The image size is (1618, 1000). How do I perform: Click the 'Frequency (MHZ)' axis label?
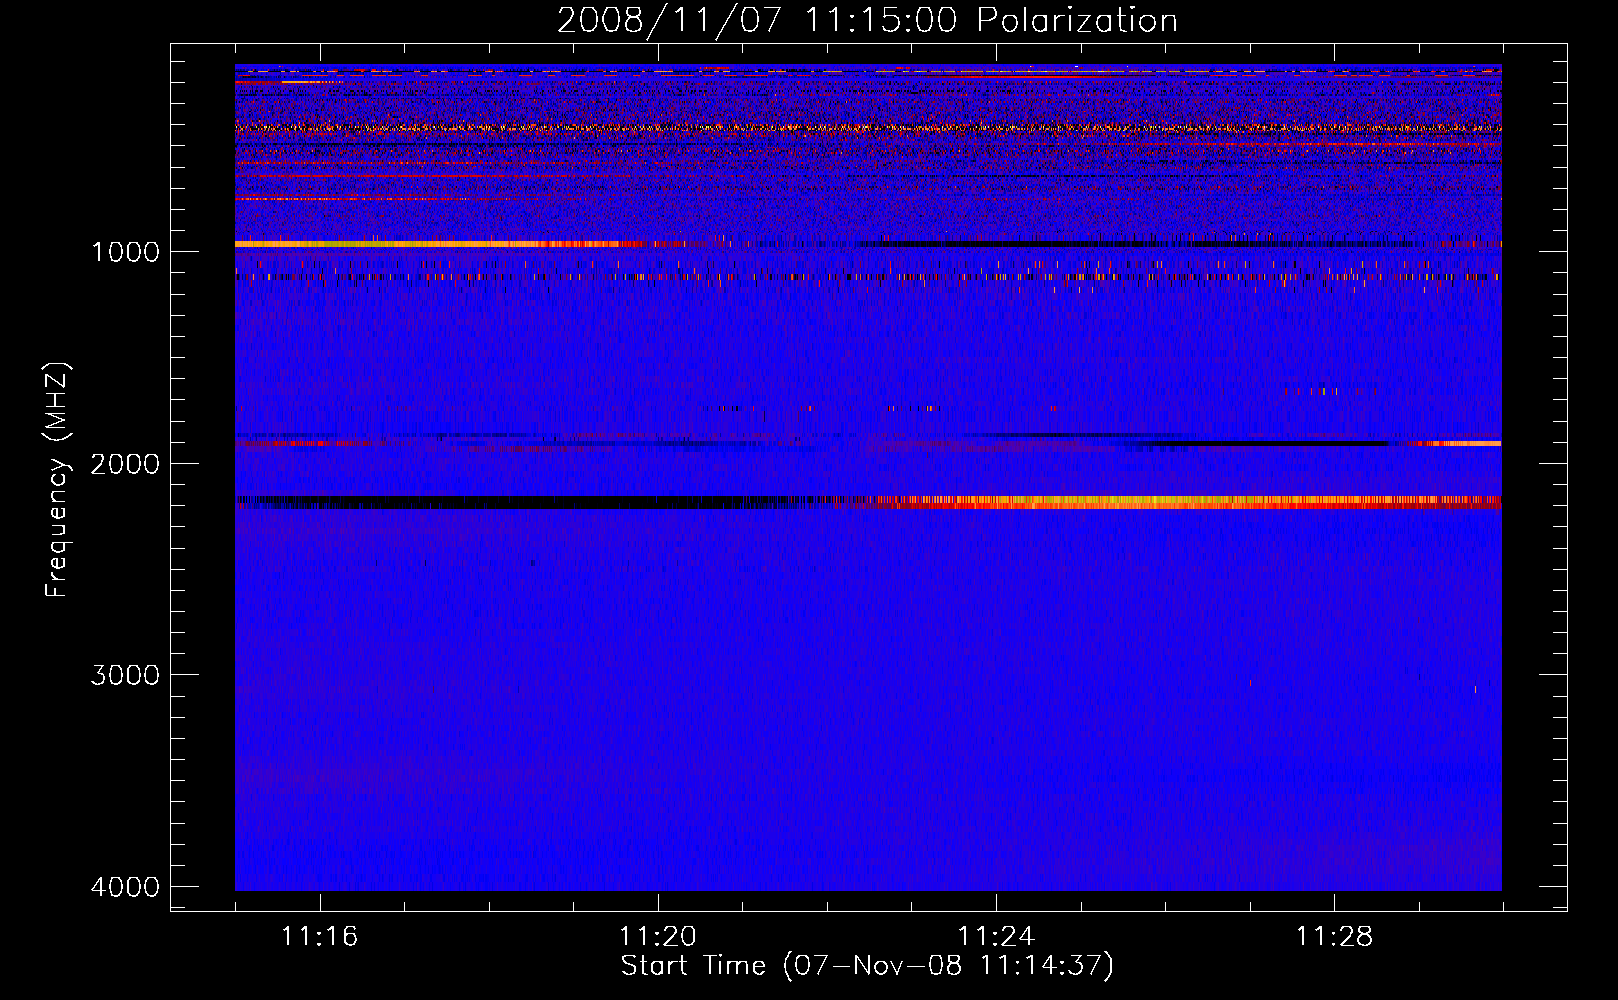[57, 480]
